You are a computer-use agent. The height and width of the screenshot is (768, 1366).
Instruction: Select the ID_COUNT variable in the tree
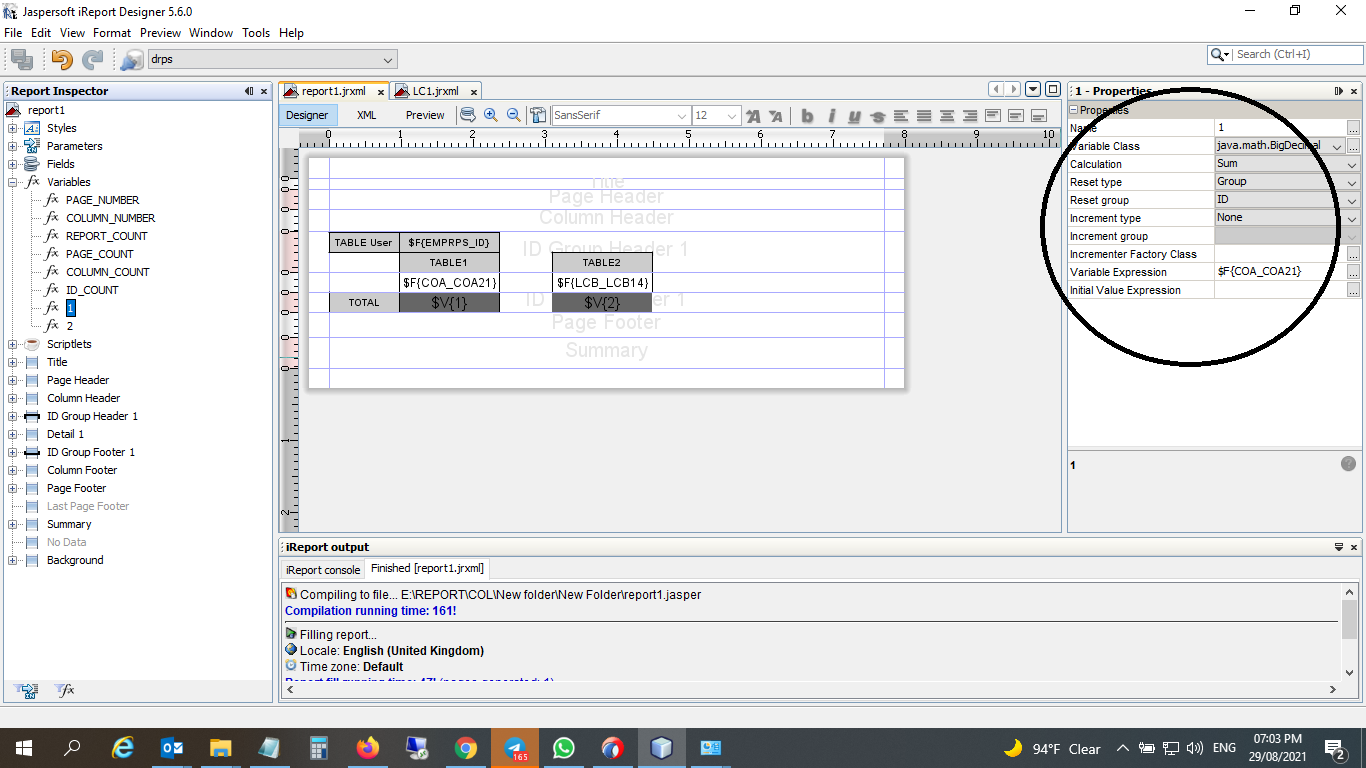pyautogui.click(x=92, y=290)
